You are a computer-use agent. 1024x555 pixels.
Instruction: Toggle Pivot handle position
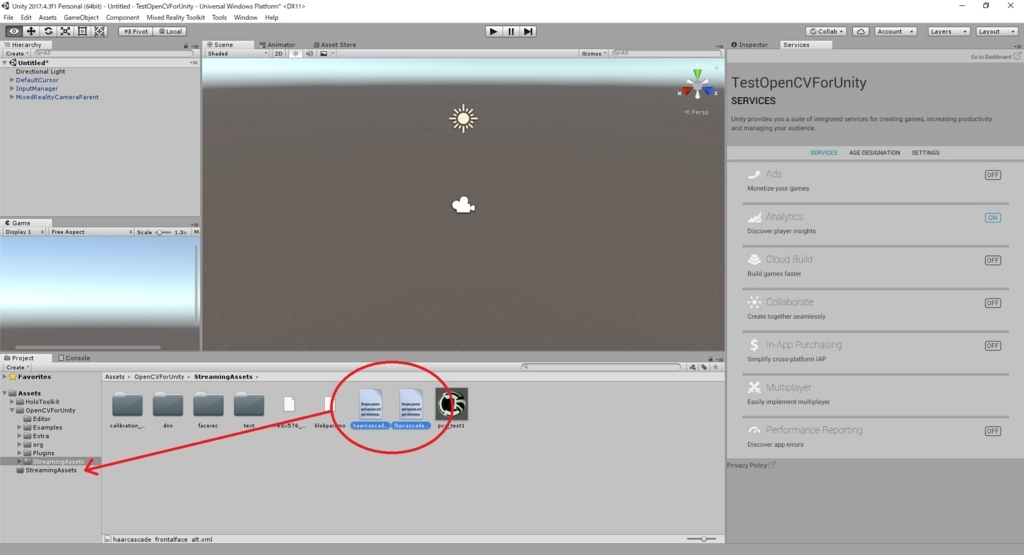(136, 31)
